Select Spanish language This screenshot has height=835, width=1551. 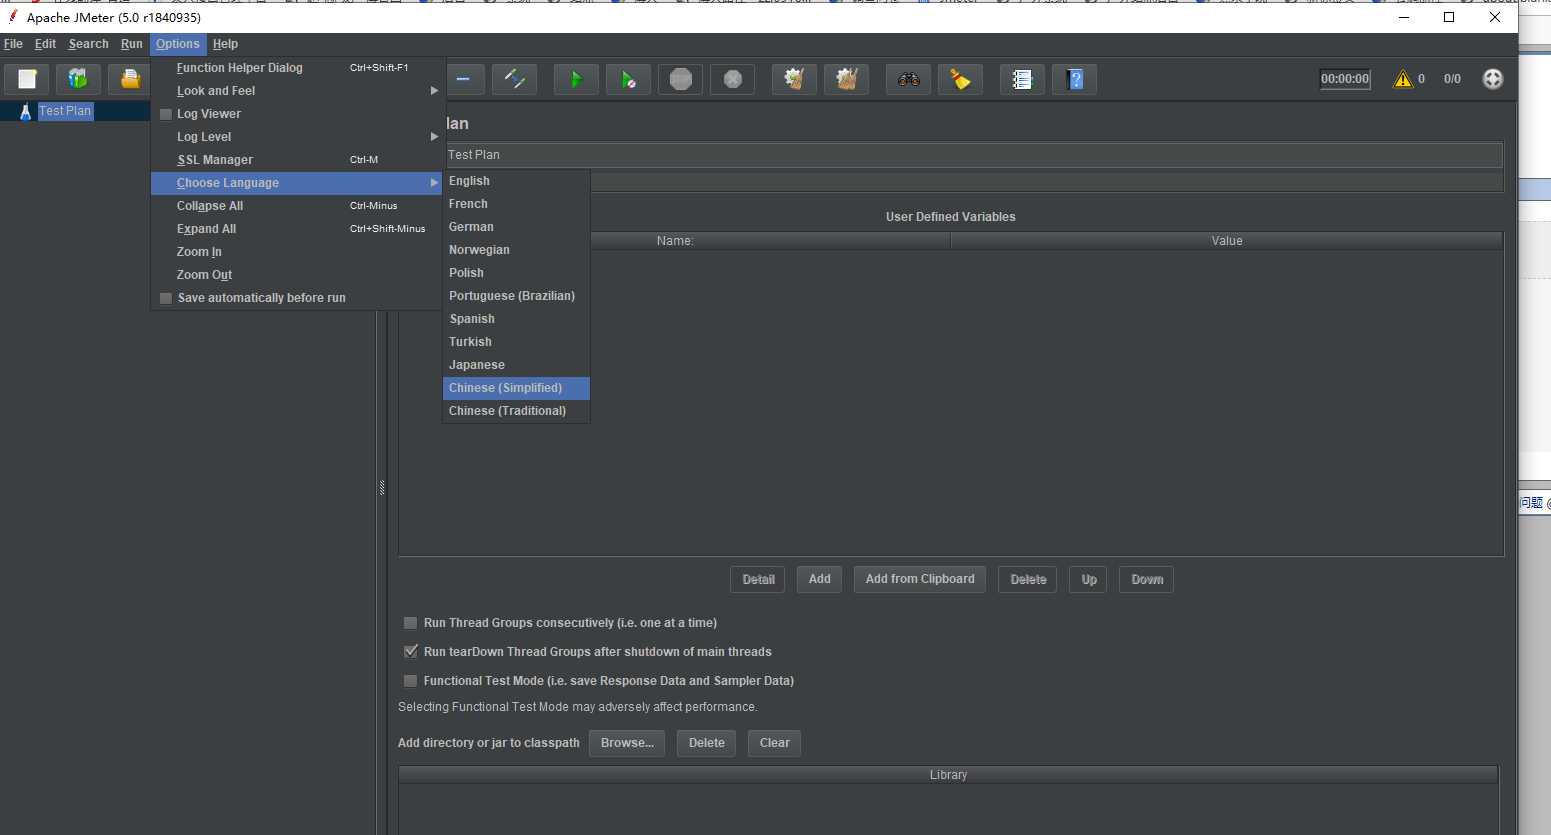pyautogui.click(x=516, y=319)
